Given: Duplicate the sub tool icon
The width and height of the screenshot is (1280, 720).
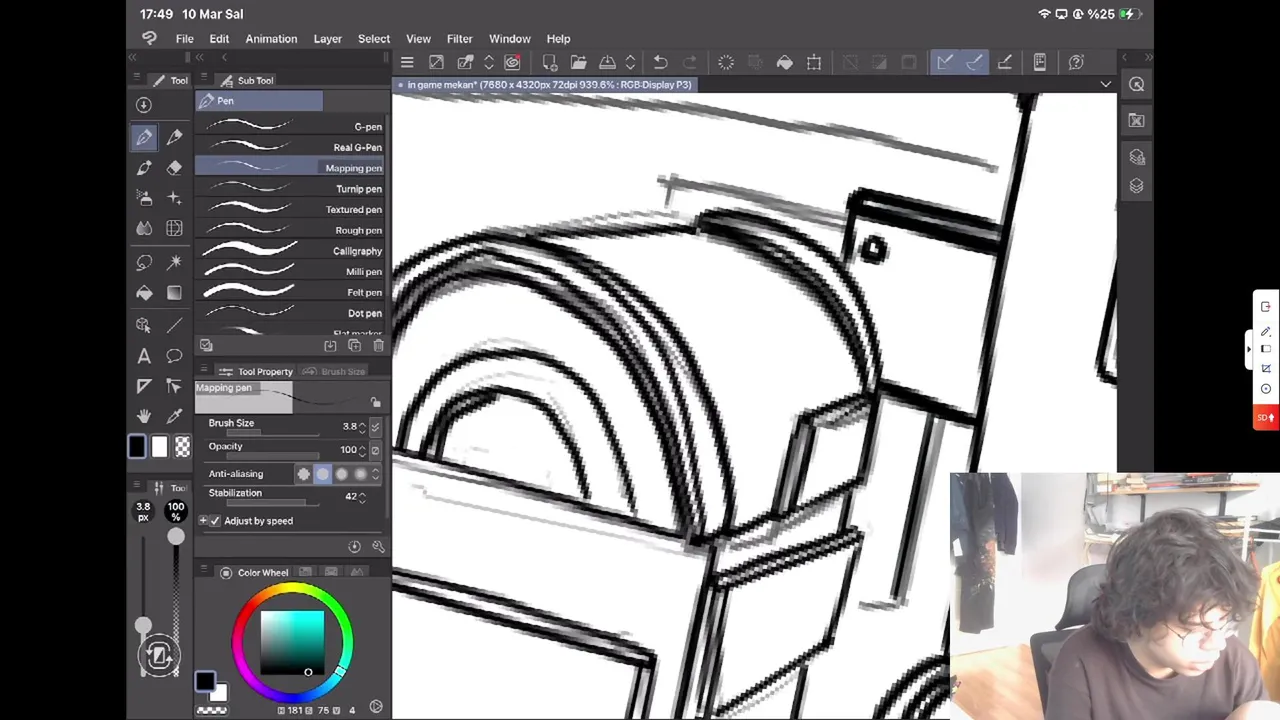Looking at the screenshot, I should pos(354,345).
